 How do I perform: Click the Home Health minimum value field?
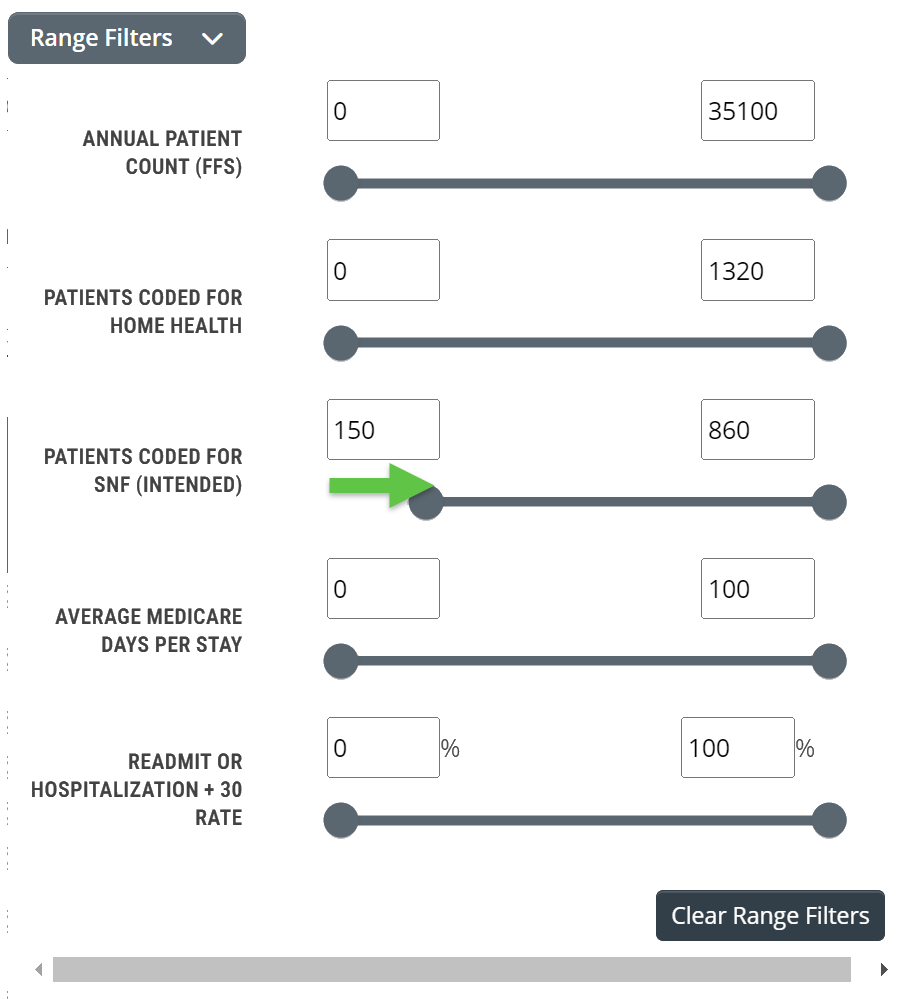[x=384, y=270]
